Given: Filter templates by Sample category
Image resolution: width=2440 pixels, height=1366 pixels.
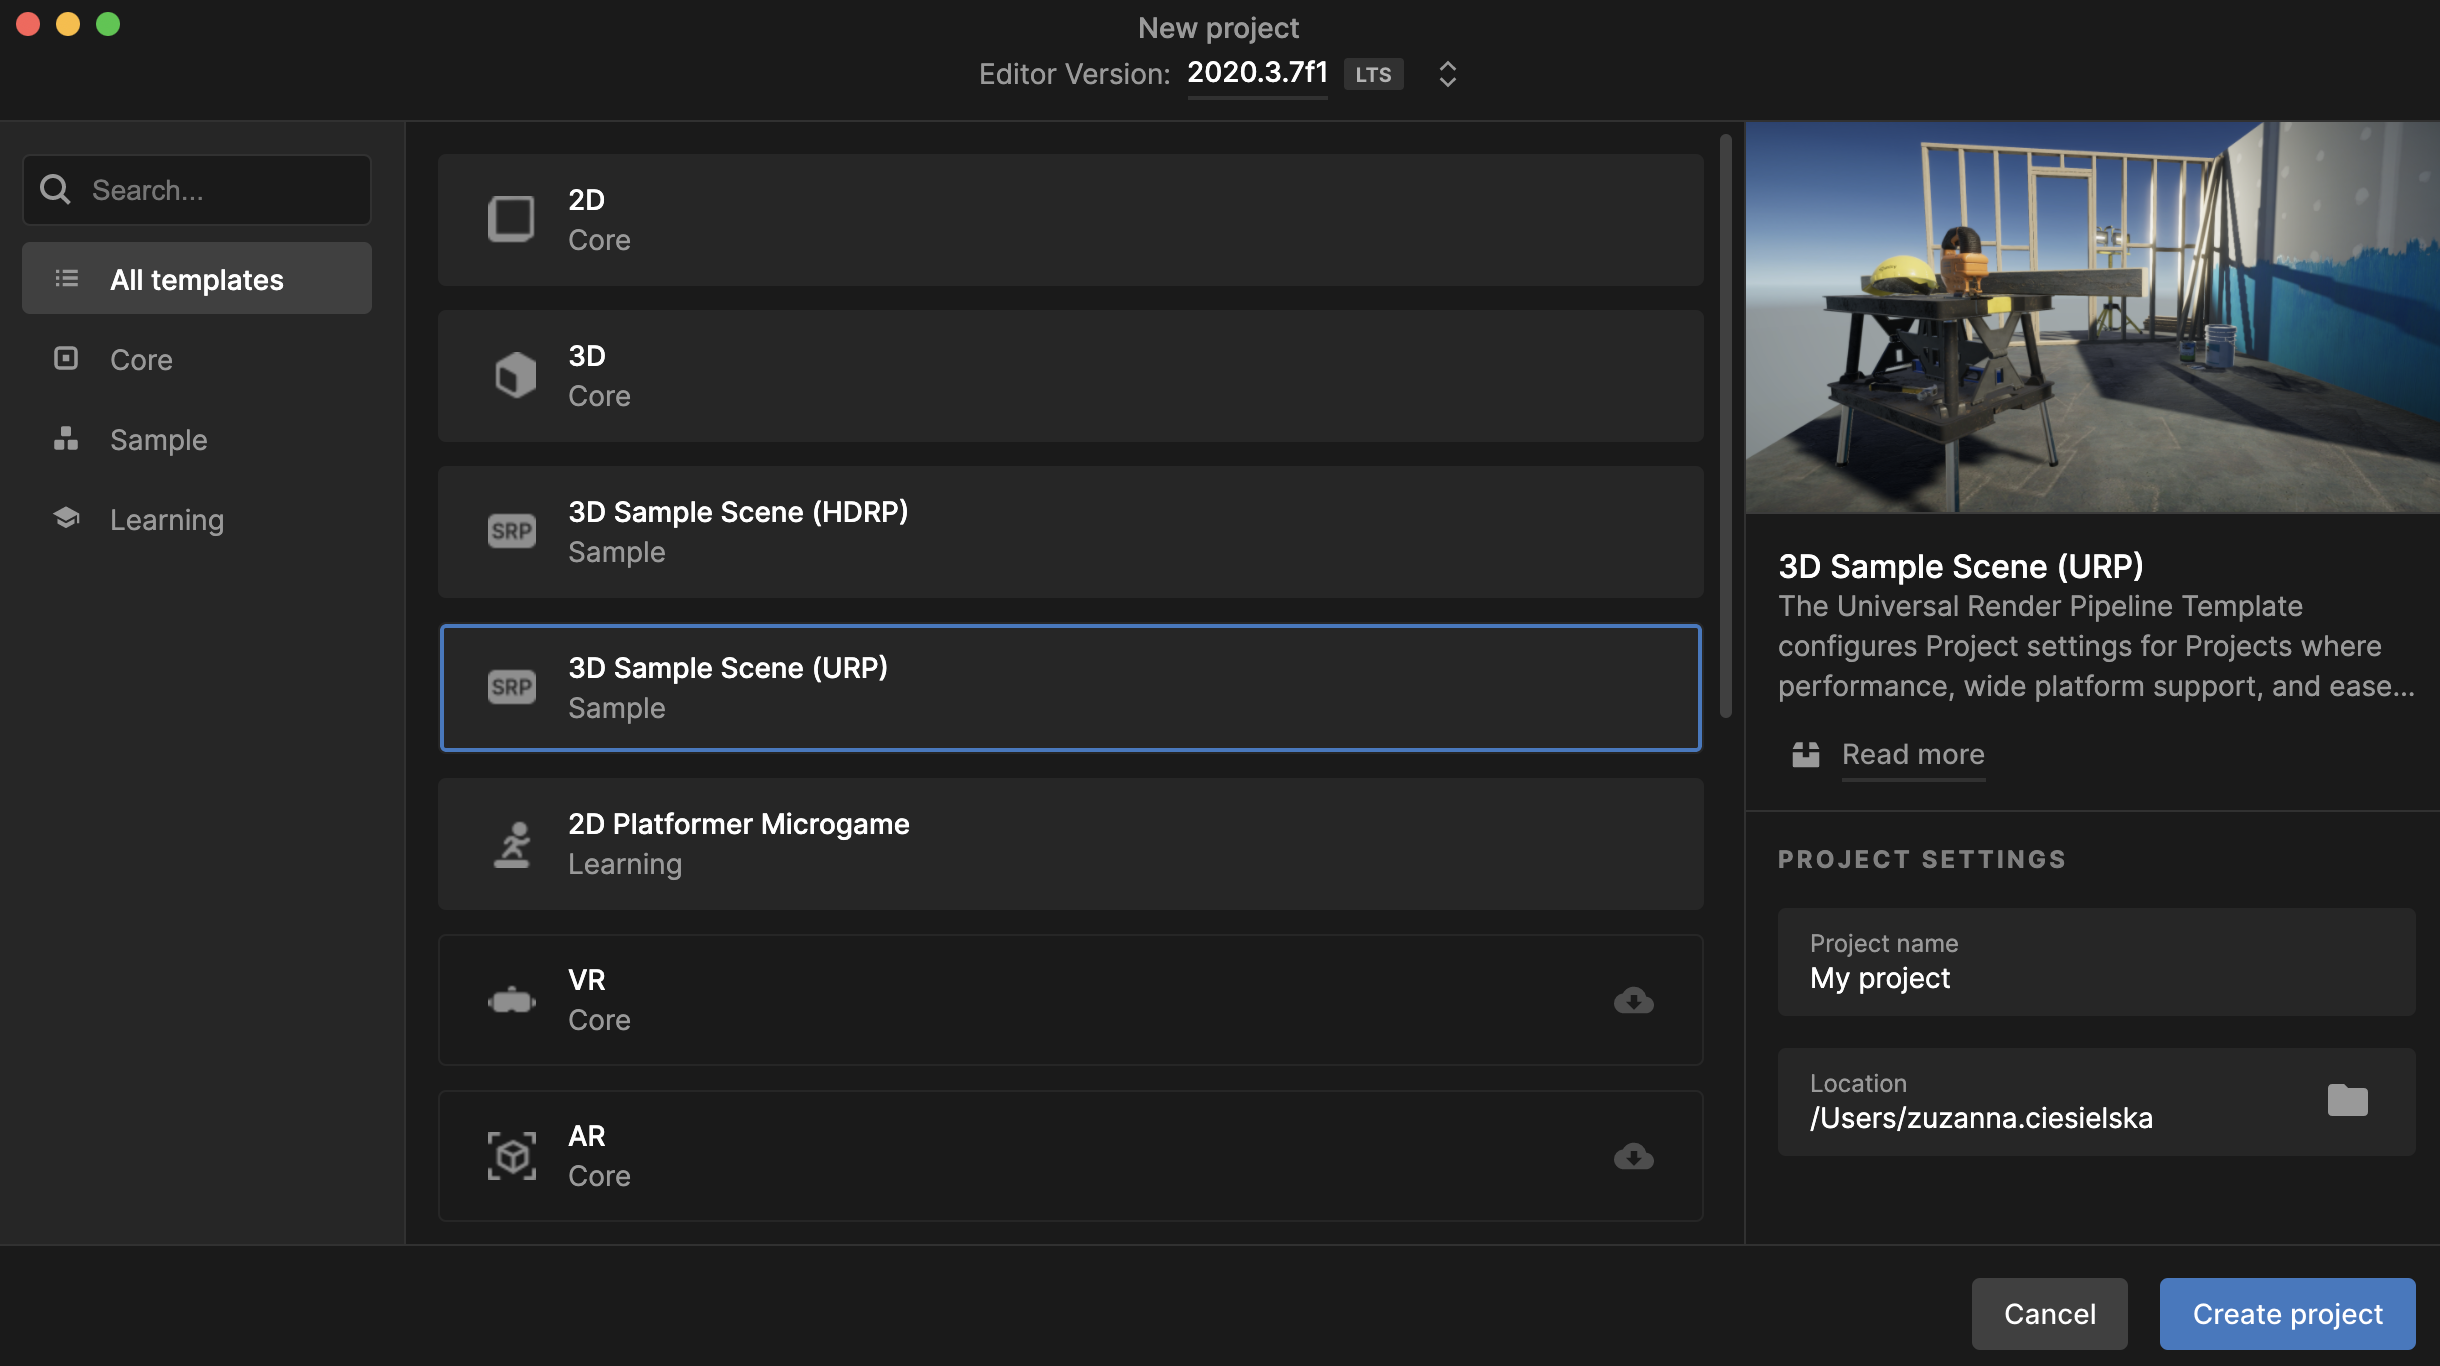Looking at the screenshot, I should (158, 439).
